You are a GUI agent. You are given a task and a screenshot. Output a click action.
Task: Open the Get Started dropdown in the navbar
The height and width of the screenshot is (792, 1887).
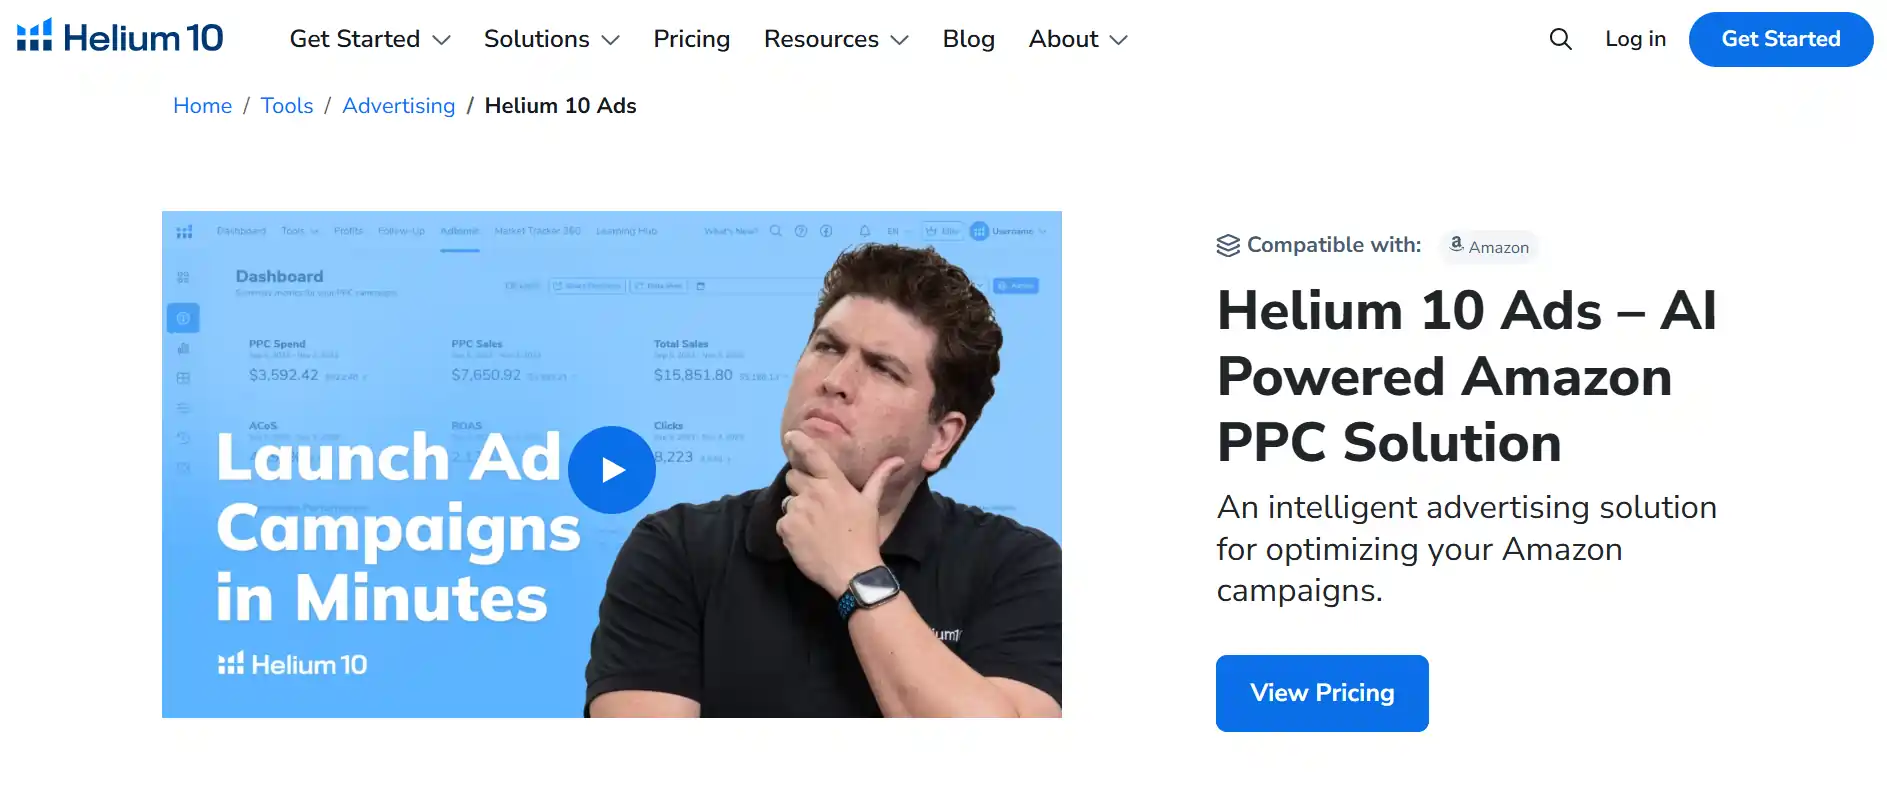tap(369, 39)
